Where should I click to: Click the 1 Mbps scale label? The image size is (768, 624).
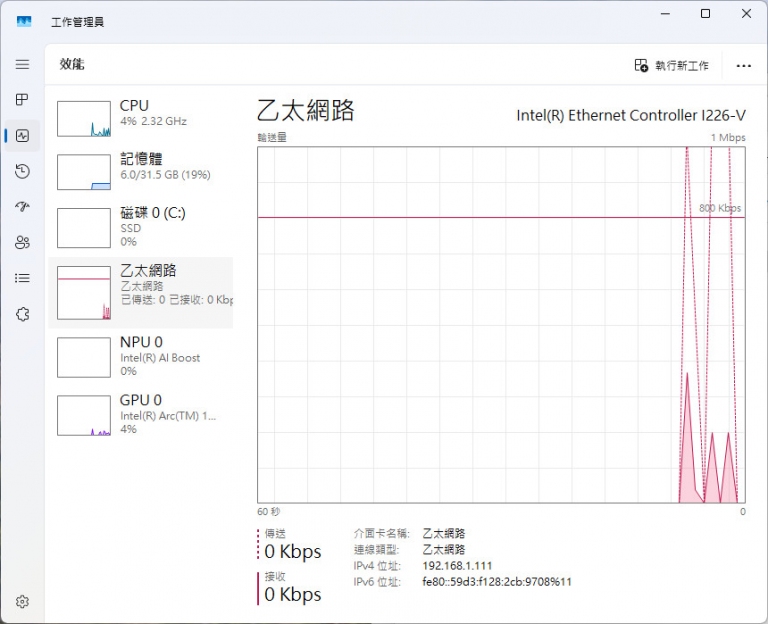pos(728,138)
